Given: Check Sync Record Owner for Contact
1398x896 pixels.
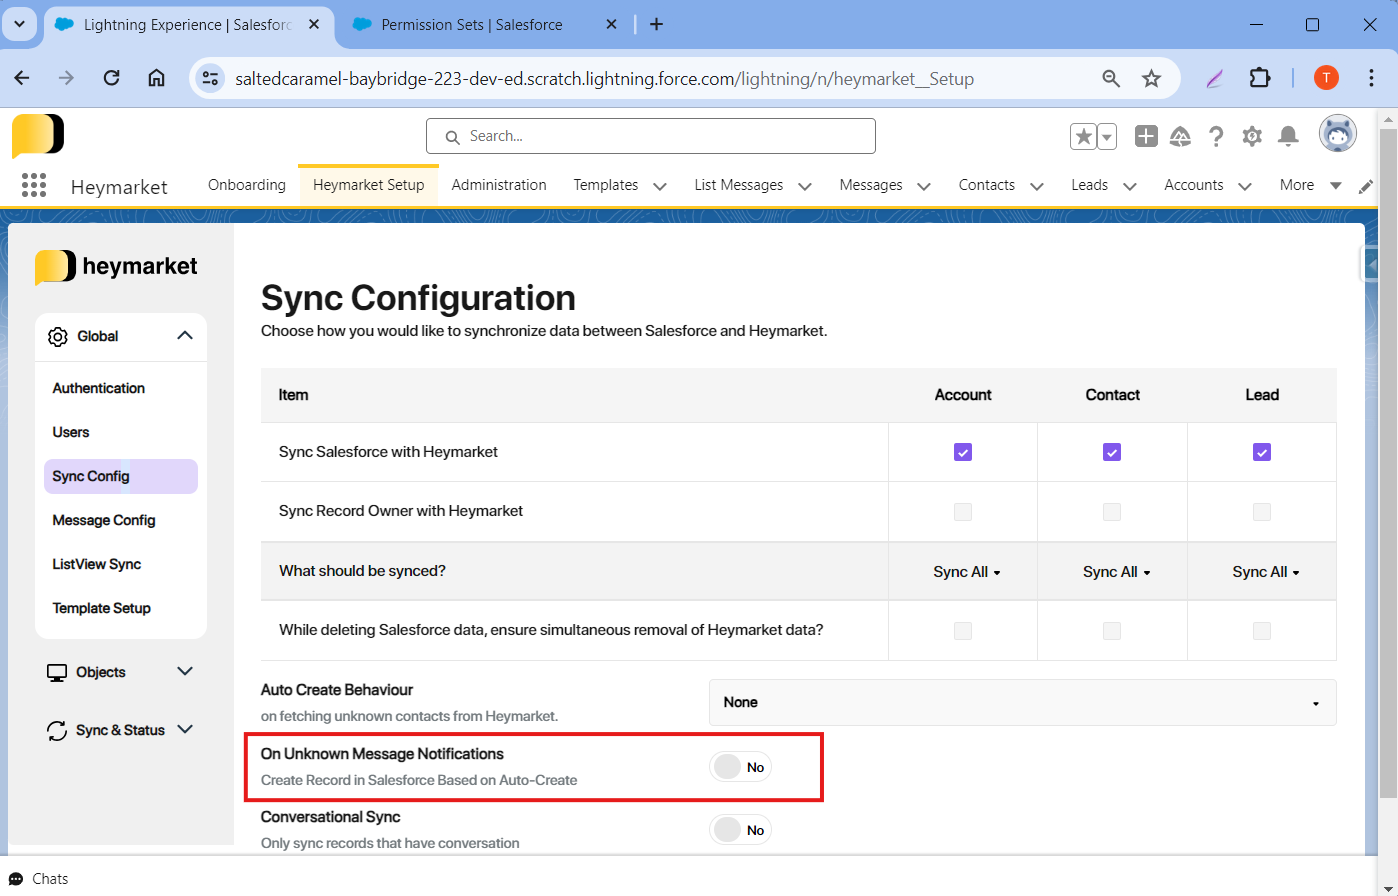Looking at the screenshot, I should [x=1112, y=512].
